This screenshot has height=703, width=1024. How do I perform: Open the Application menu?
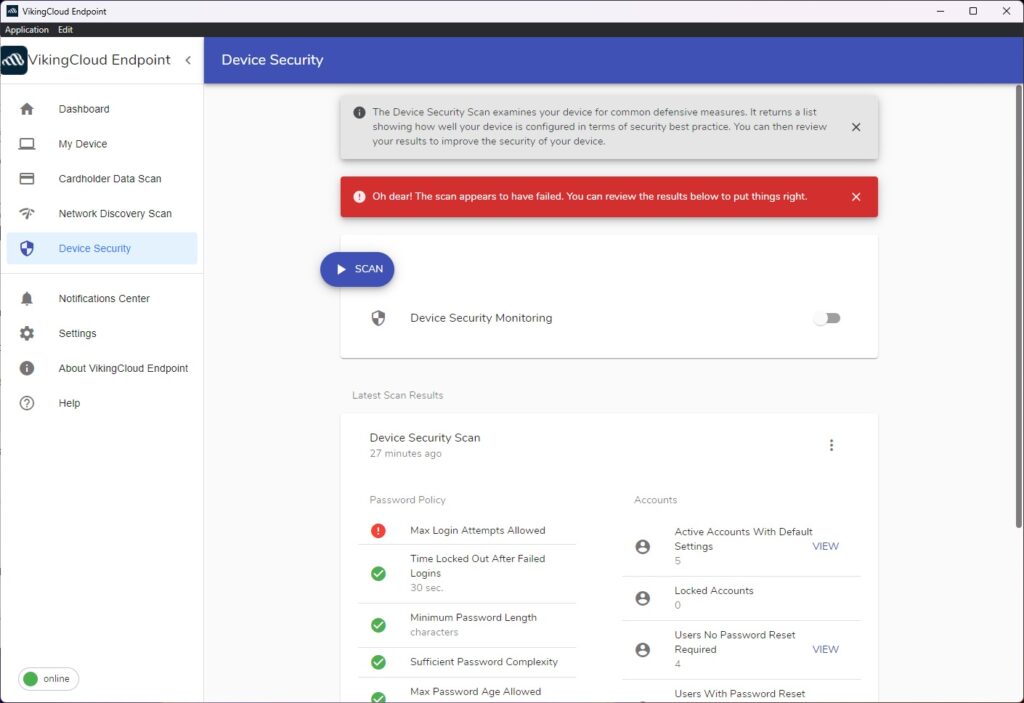pyautogui.click(x=25, y=29)
